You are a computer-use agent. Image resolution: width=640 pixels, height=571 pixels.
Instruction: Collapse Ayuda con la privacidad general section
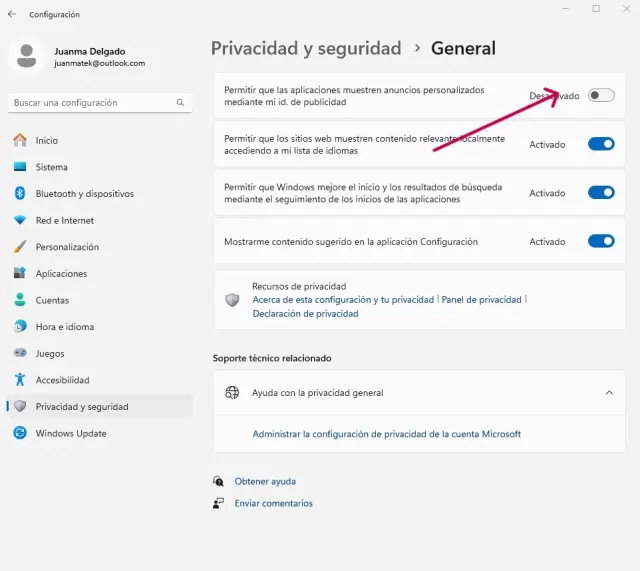[x=609, y=393]
